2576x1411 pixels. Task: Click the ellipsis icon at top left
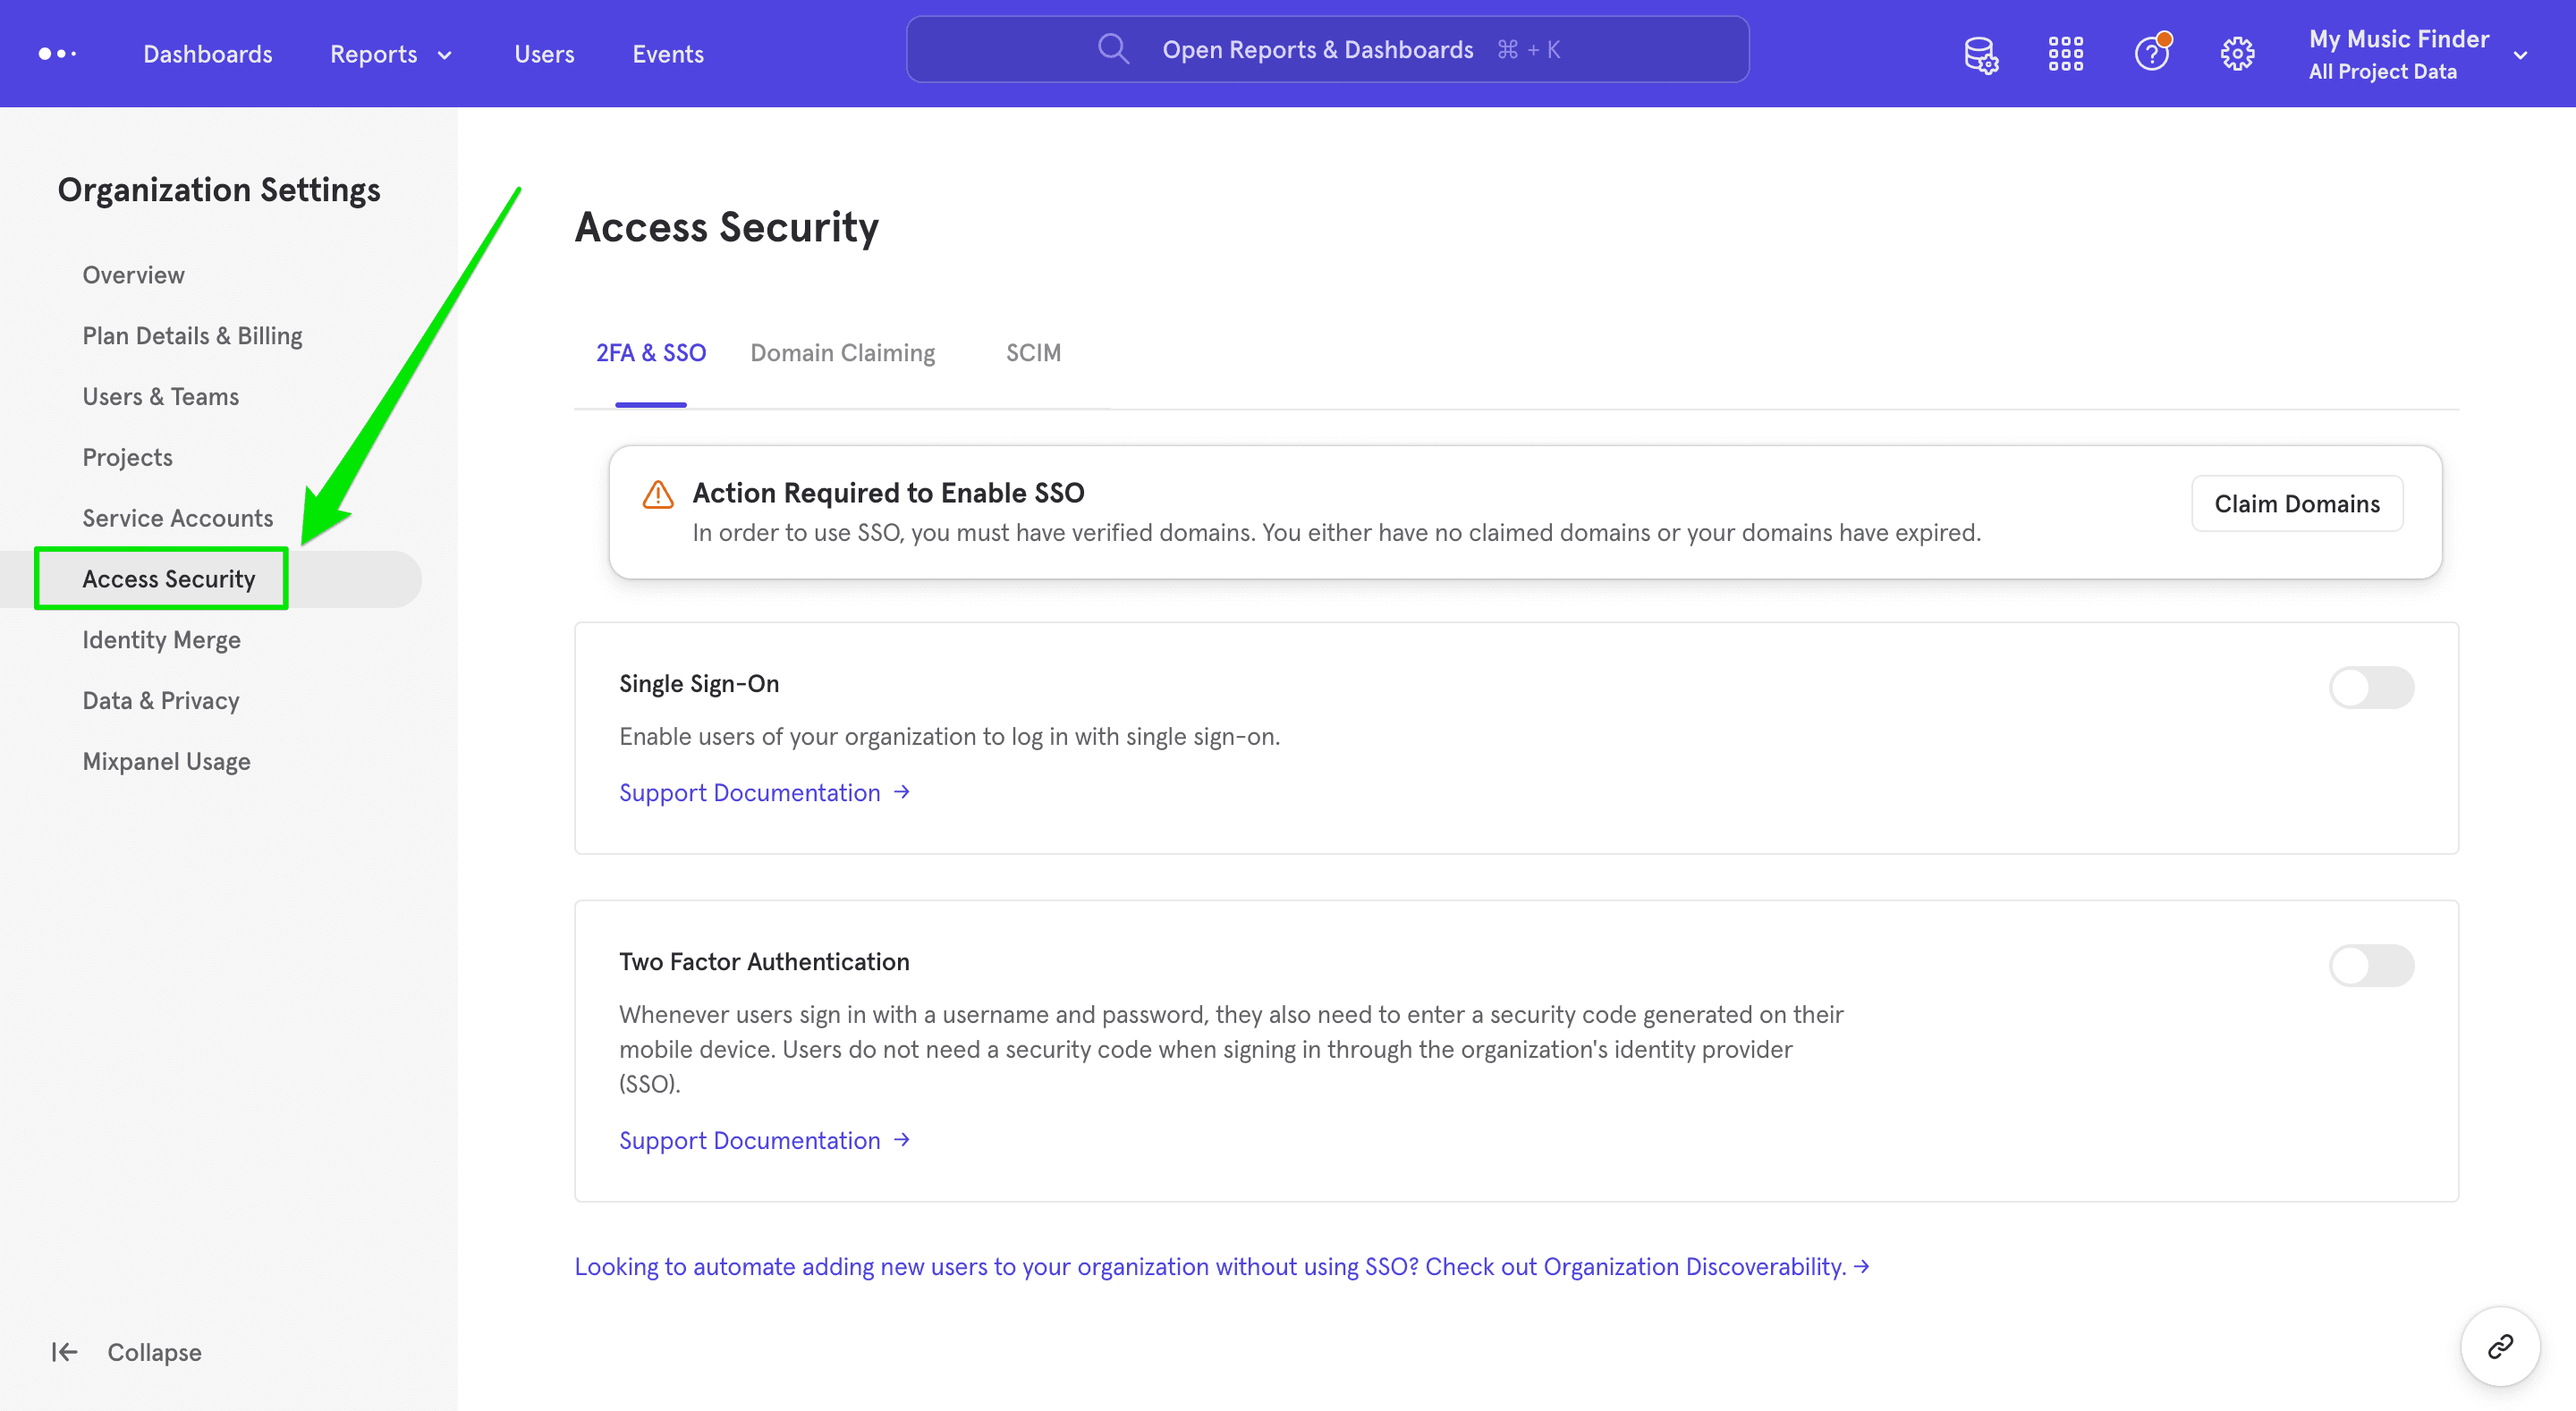(57, 53)
